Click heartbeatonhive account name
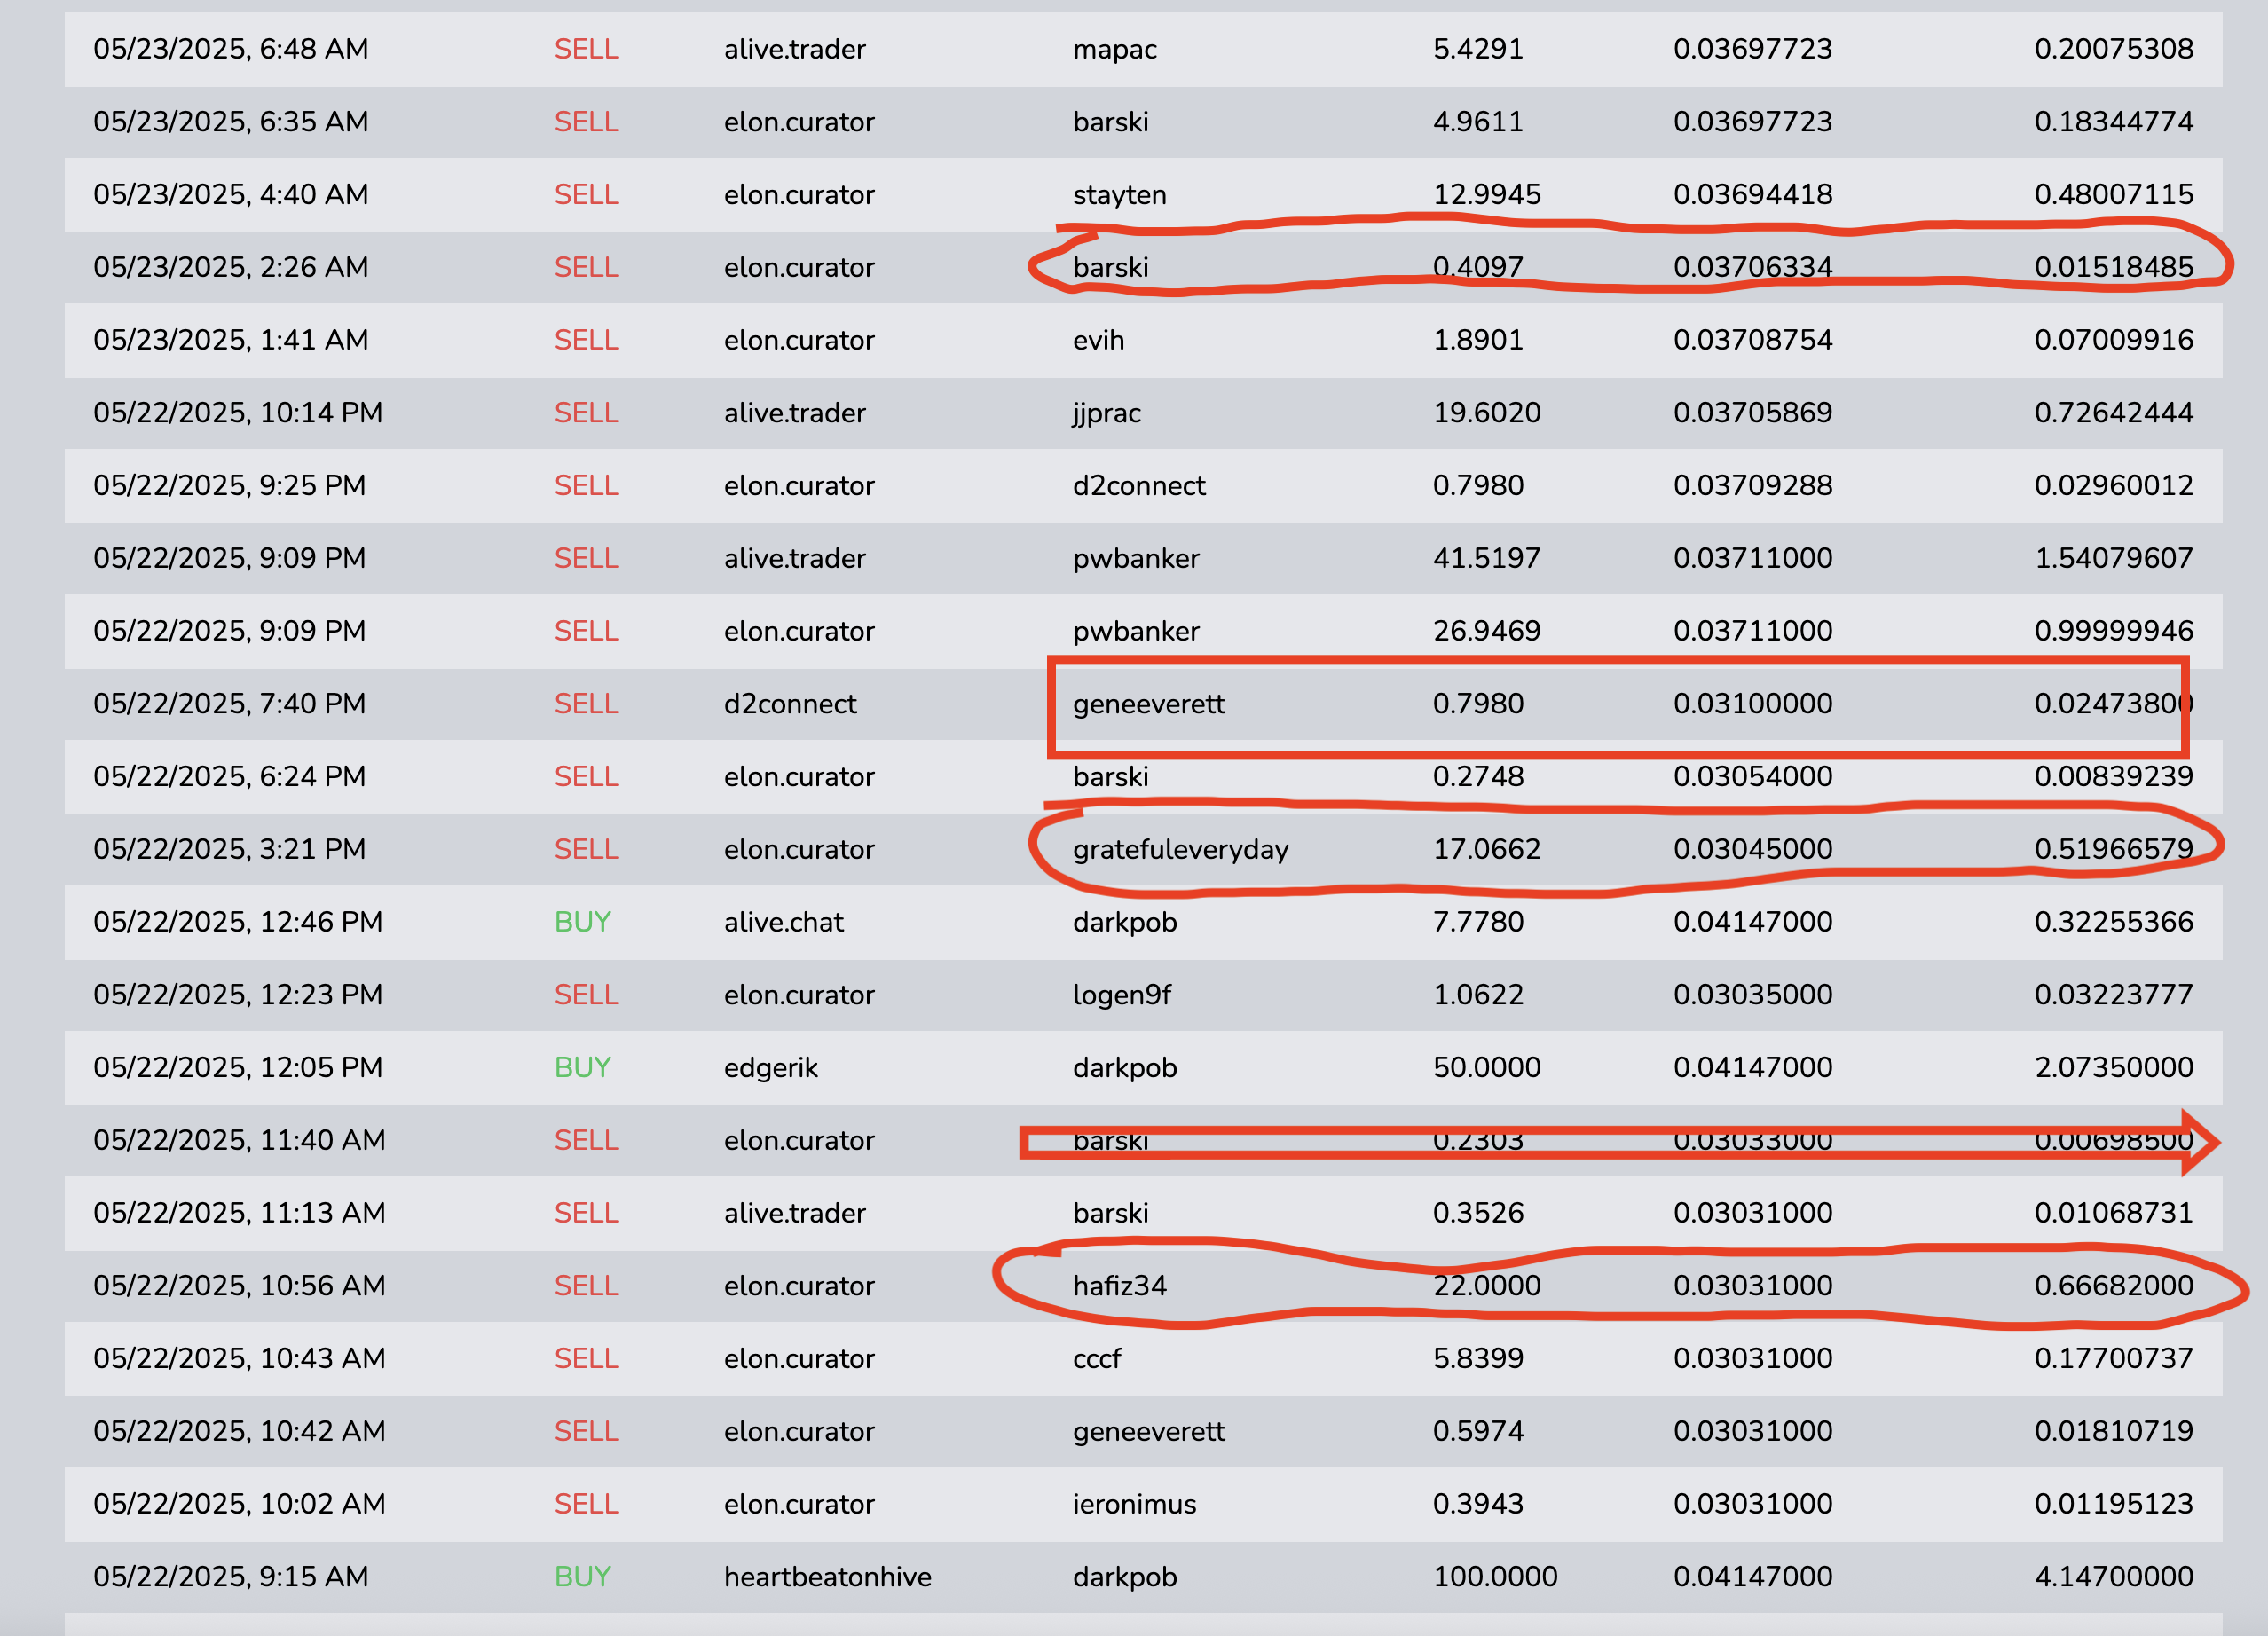 pyautogui.click(x=827, y=1577)
